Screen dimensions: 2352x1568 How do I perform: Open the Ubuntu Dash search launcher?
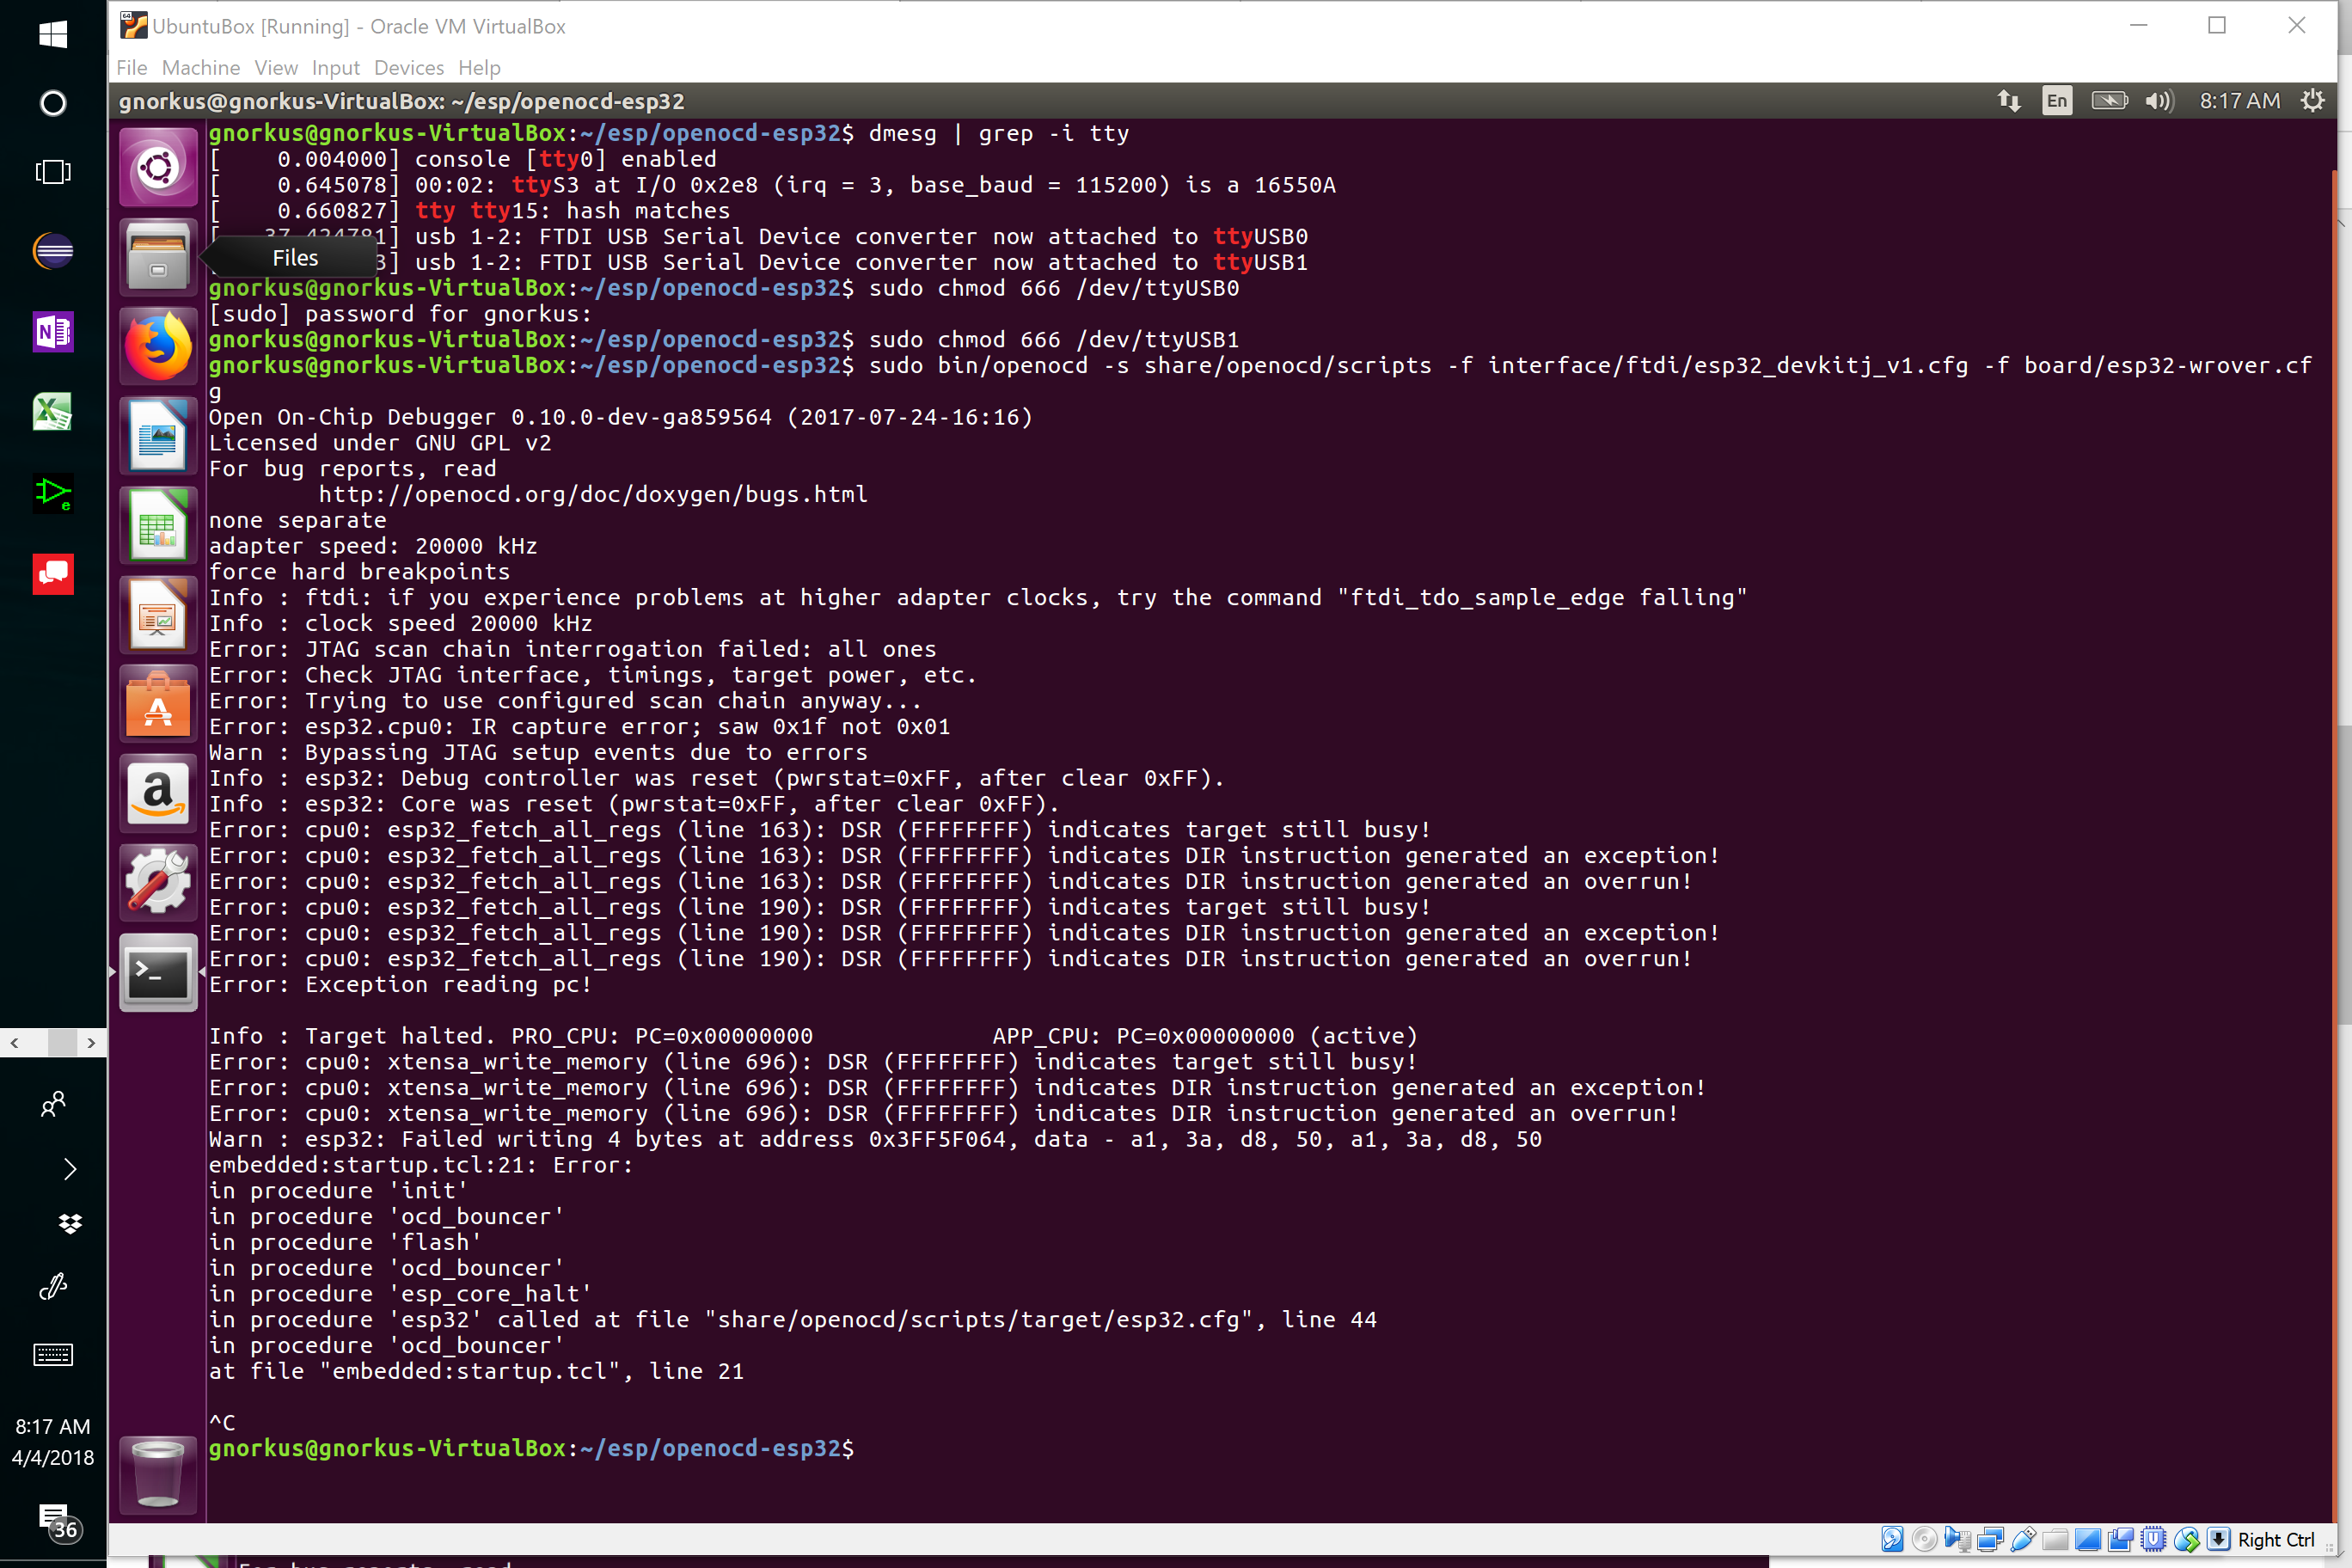[158, 167]
